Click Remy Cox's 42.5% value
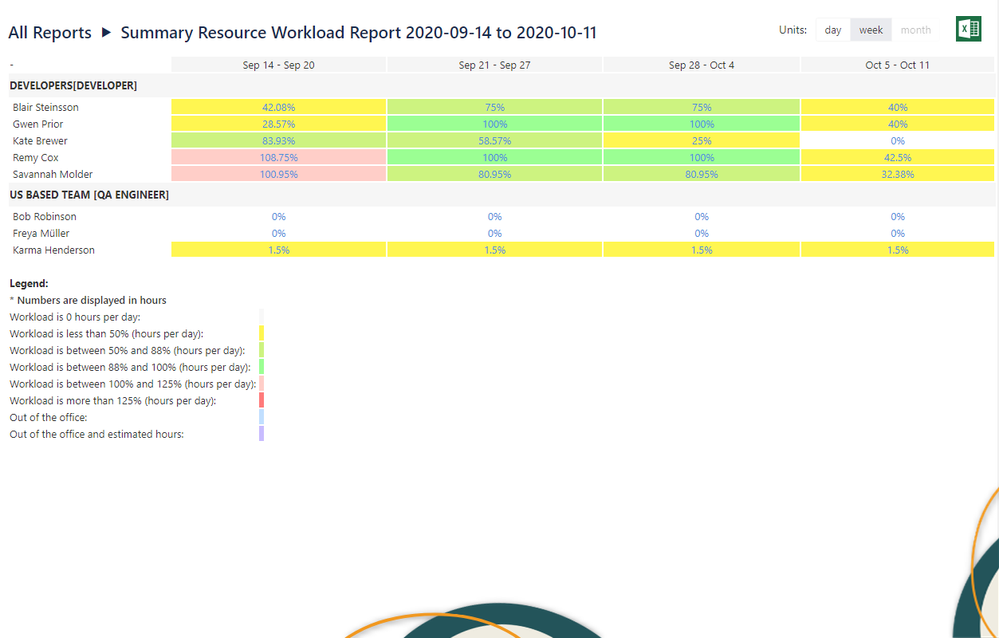 pos(898,157)
